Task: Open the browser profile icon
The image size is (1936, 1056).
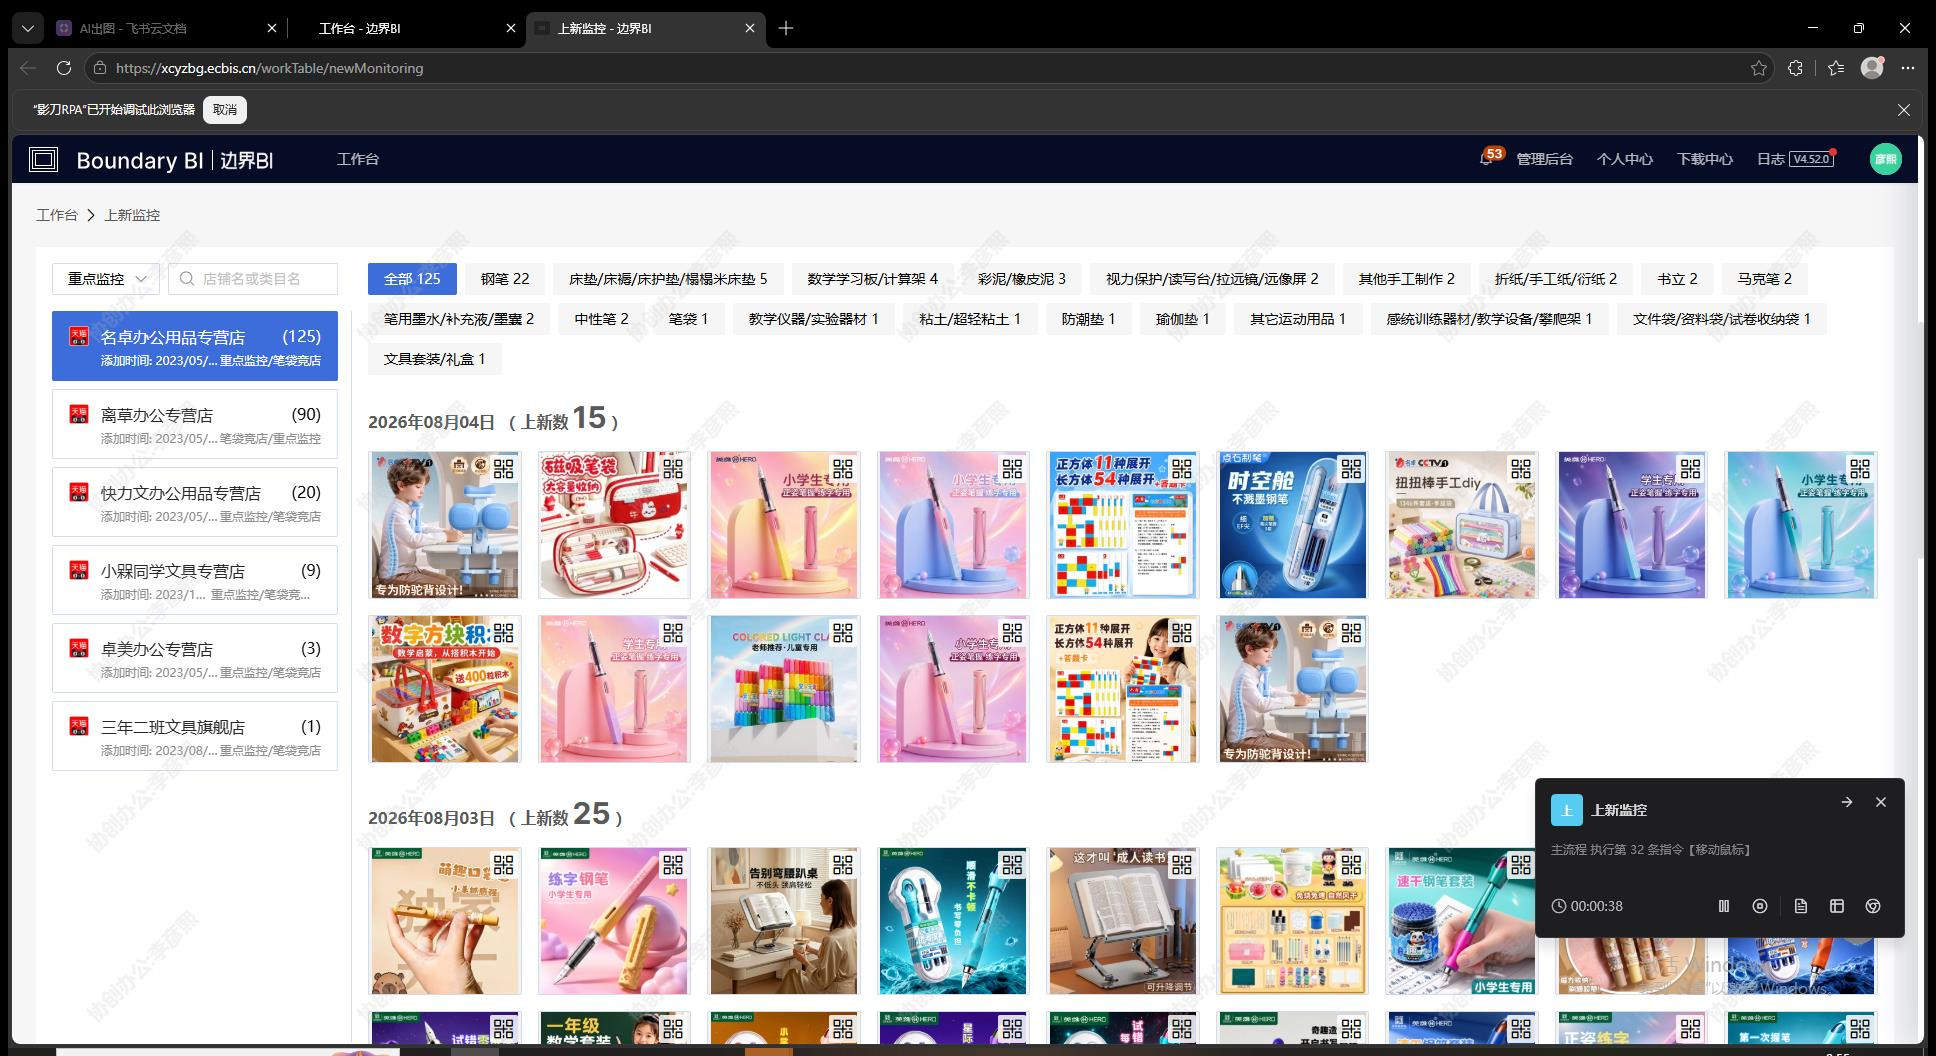Action: pyautogui.click(x=1872, y=68)
